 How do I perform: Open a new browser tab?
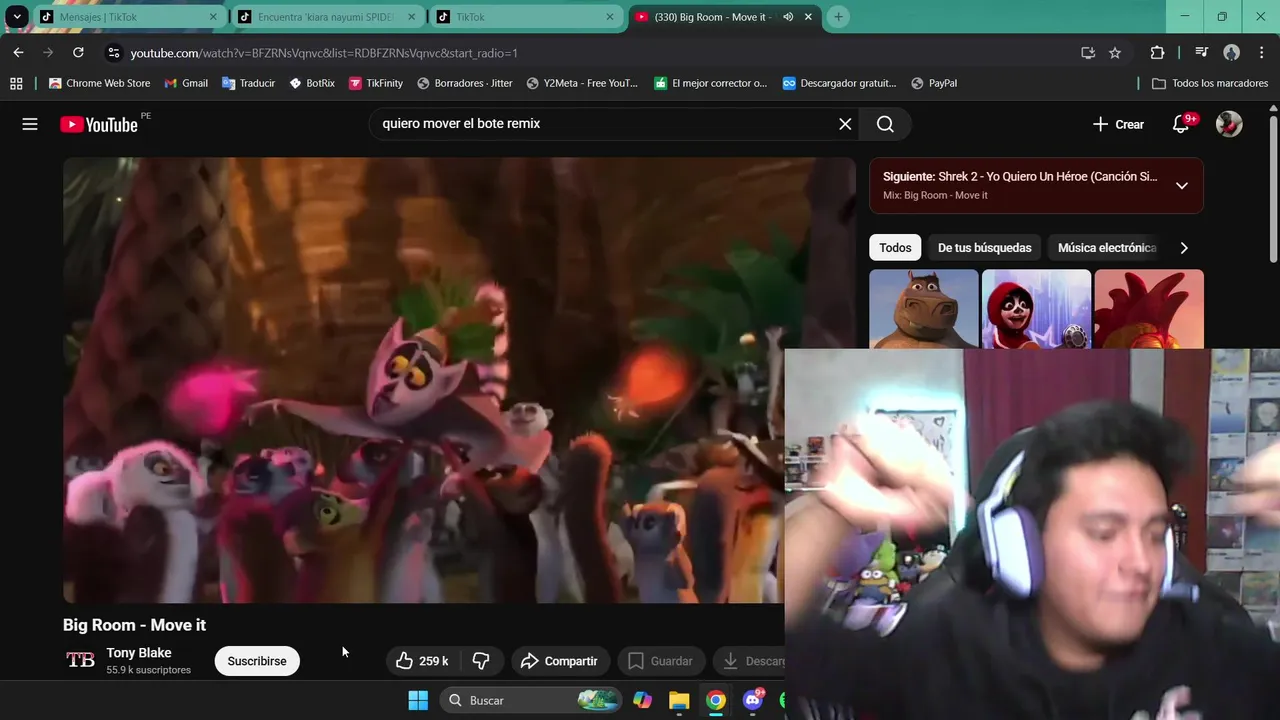click(838, 17)
